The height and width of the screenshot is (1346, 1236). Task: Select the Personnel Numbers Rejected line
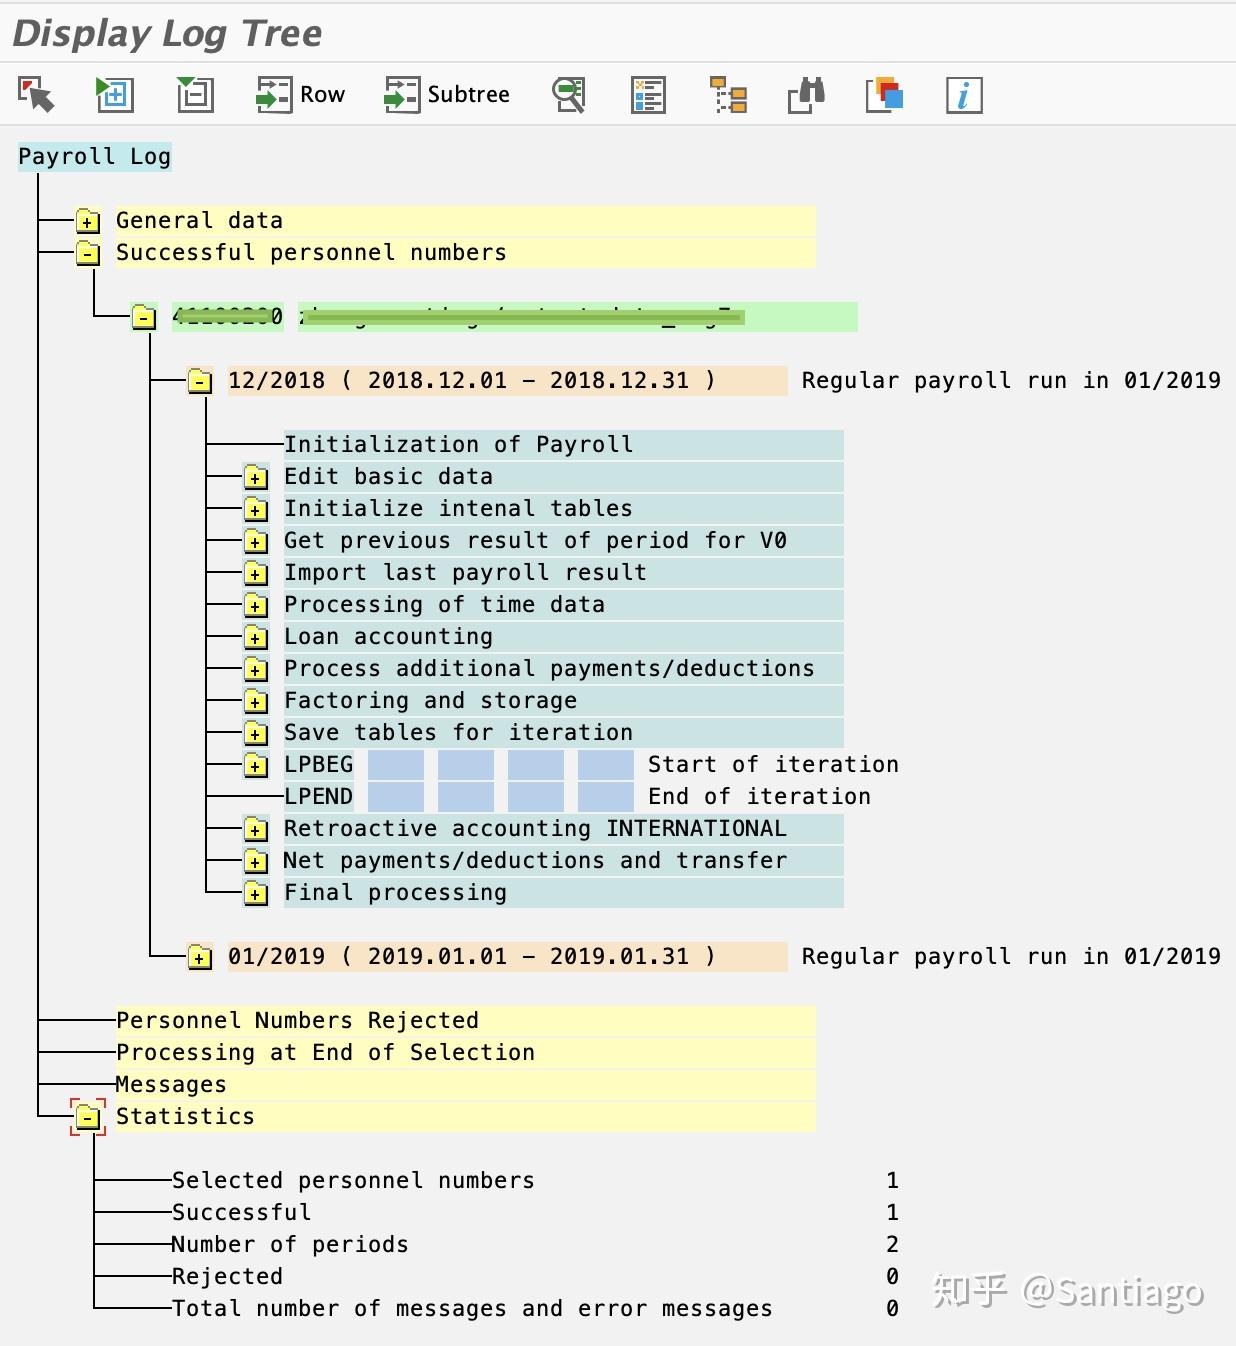pos(297,1020)
